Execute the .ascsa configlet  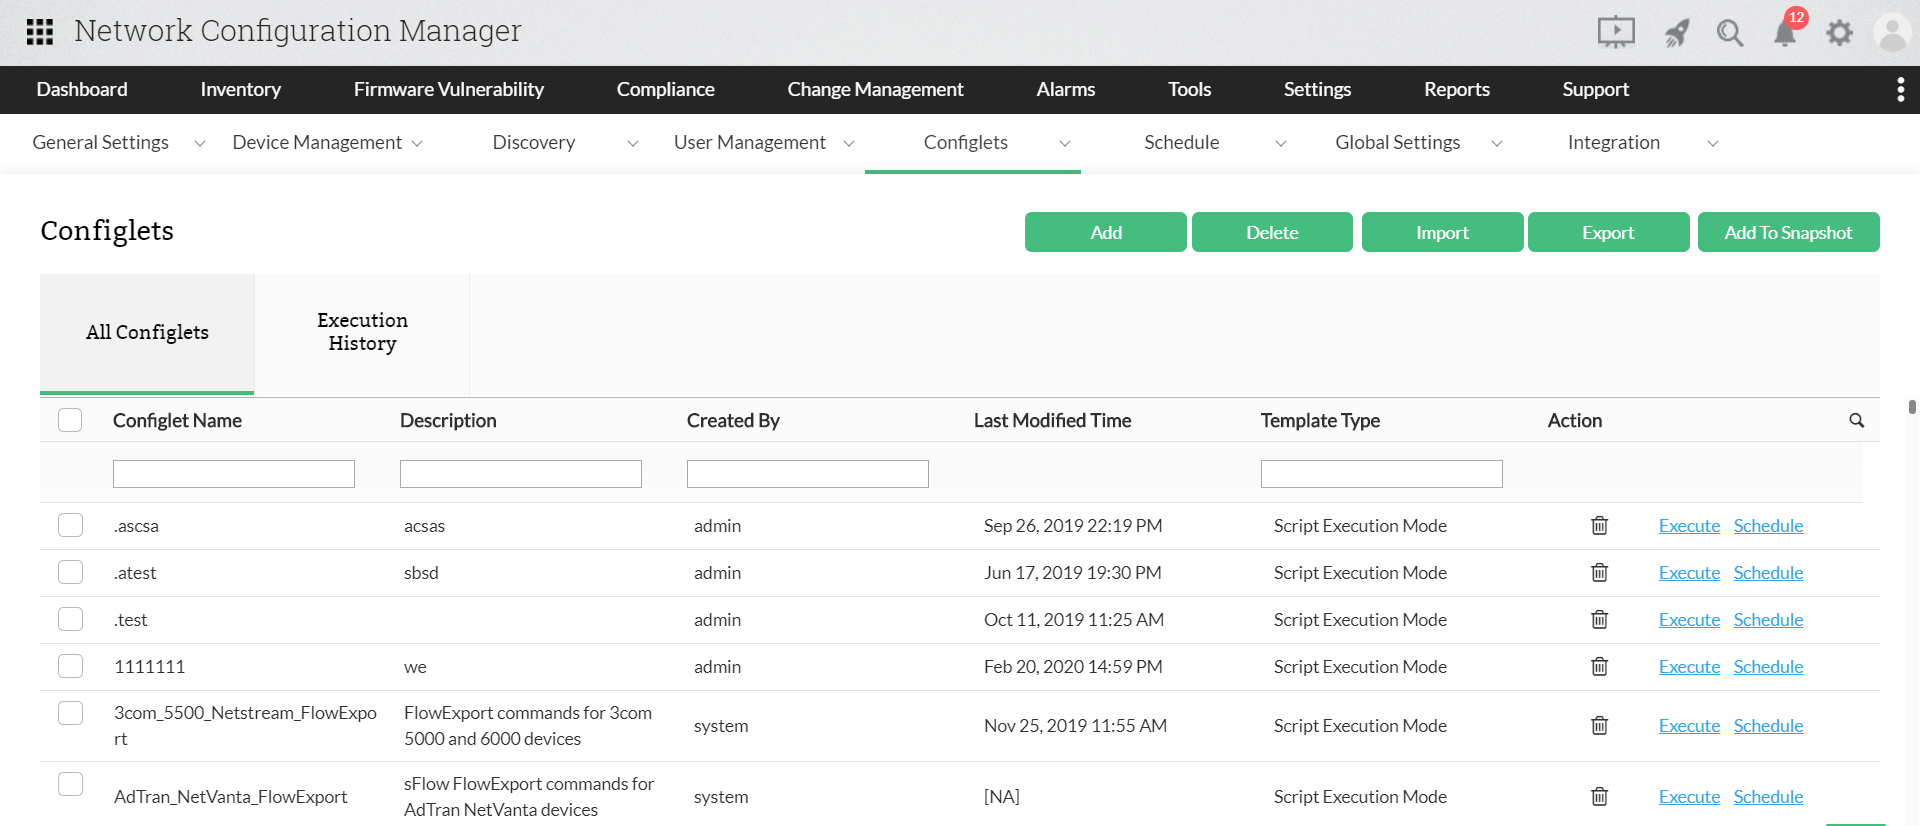tap(1689, 525)
